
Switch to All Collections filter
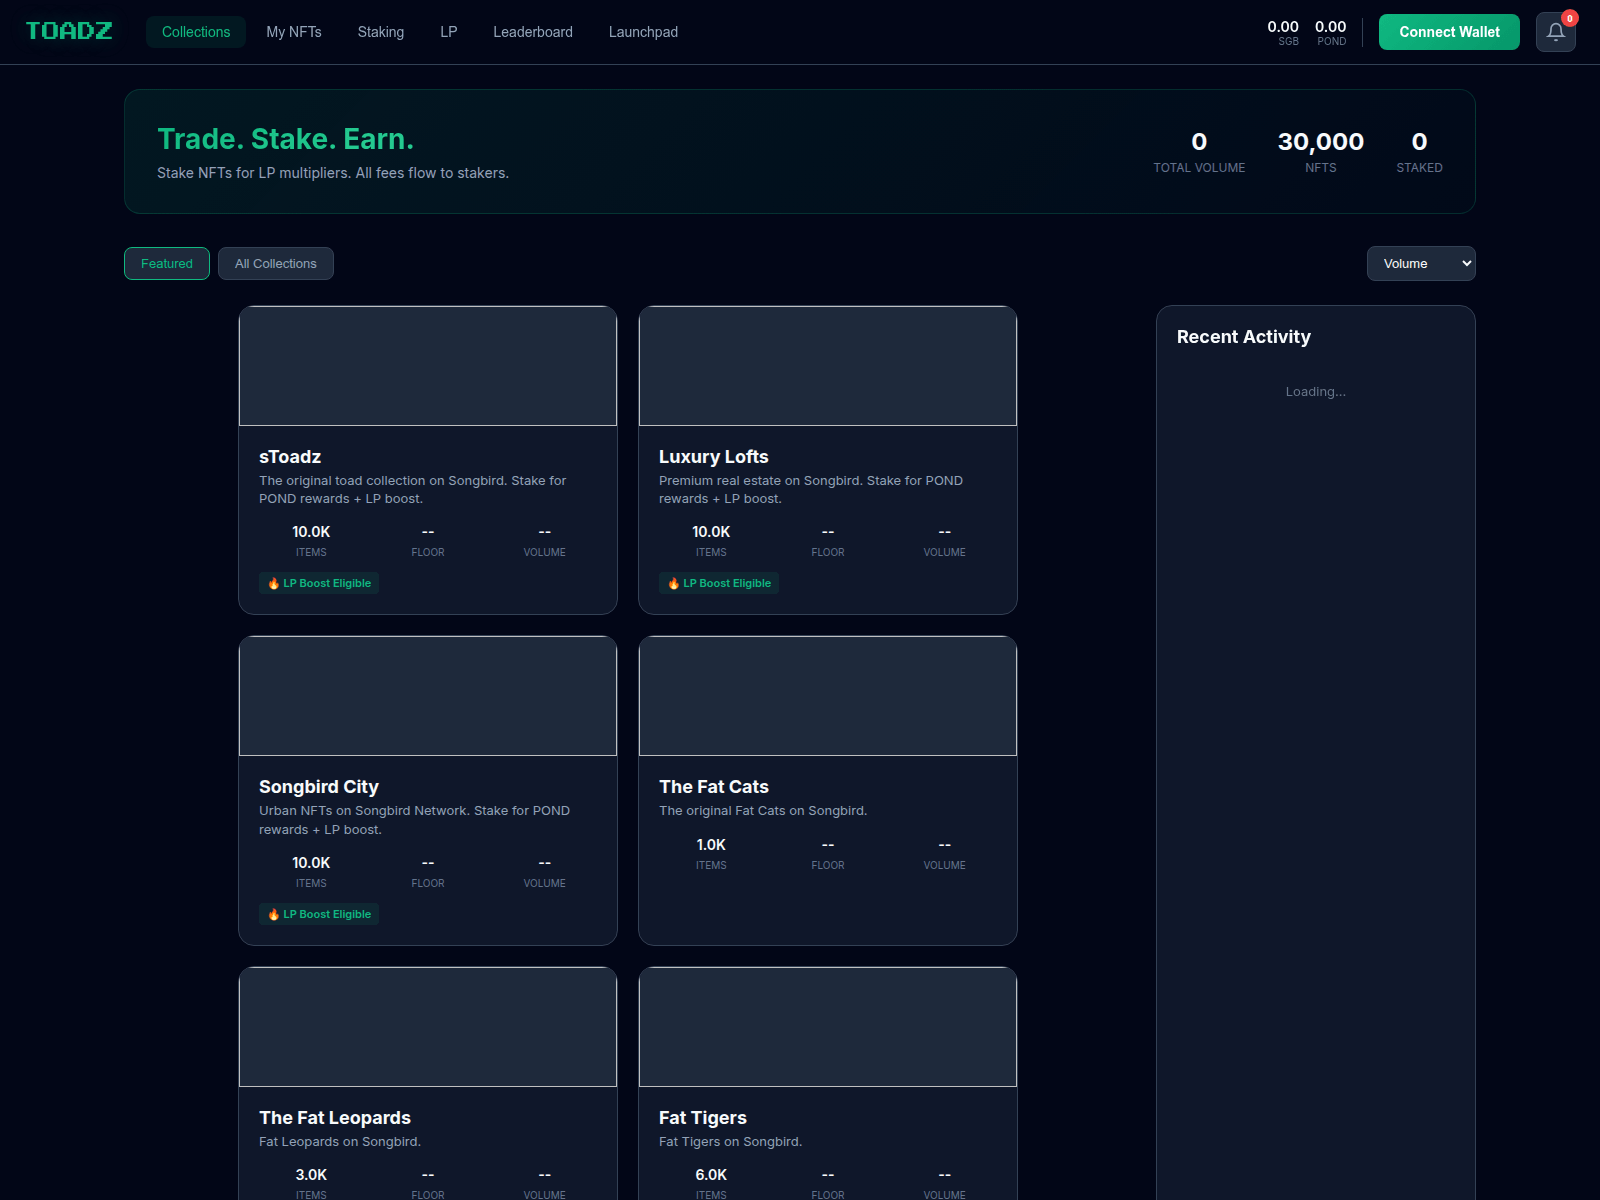click(x=275, y=263)
